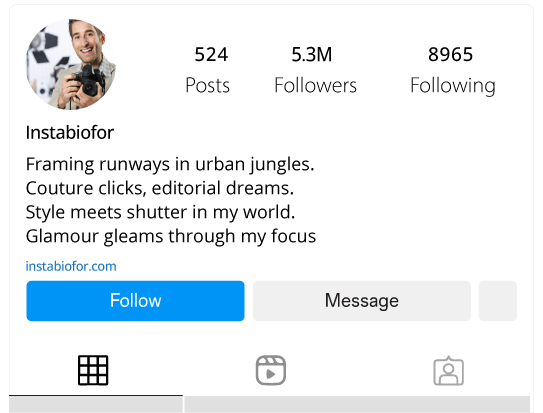Screen dimensions: 543x413
Task: Open the instabiofor.com website link
Action: [71, 266]
